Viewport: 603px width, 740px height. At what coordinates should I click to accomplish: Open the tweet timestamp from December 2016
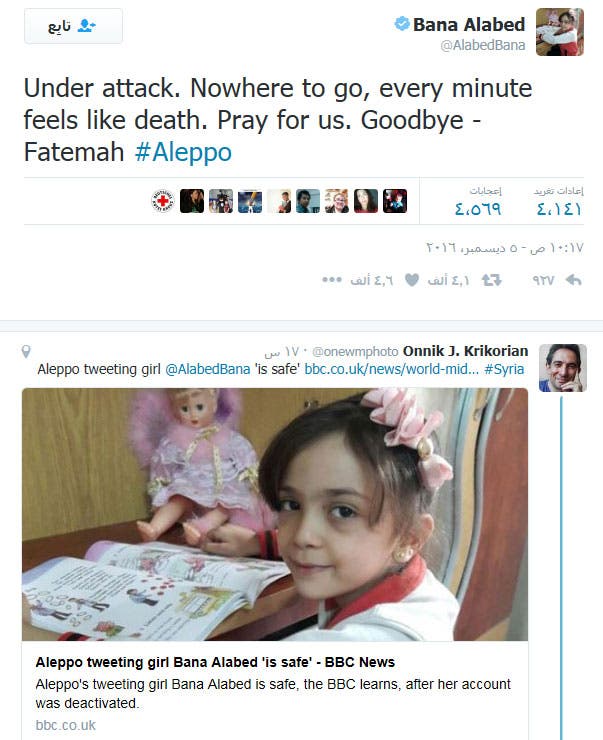click(x=504, y=248)
